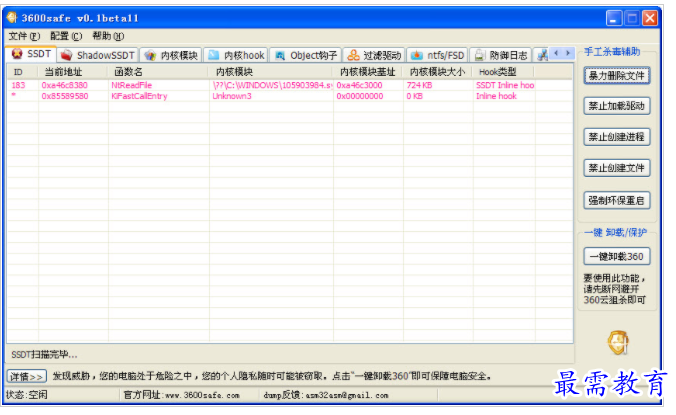
Task: Click the 强制环保重启 button
Action: (x=617, y=200)
